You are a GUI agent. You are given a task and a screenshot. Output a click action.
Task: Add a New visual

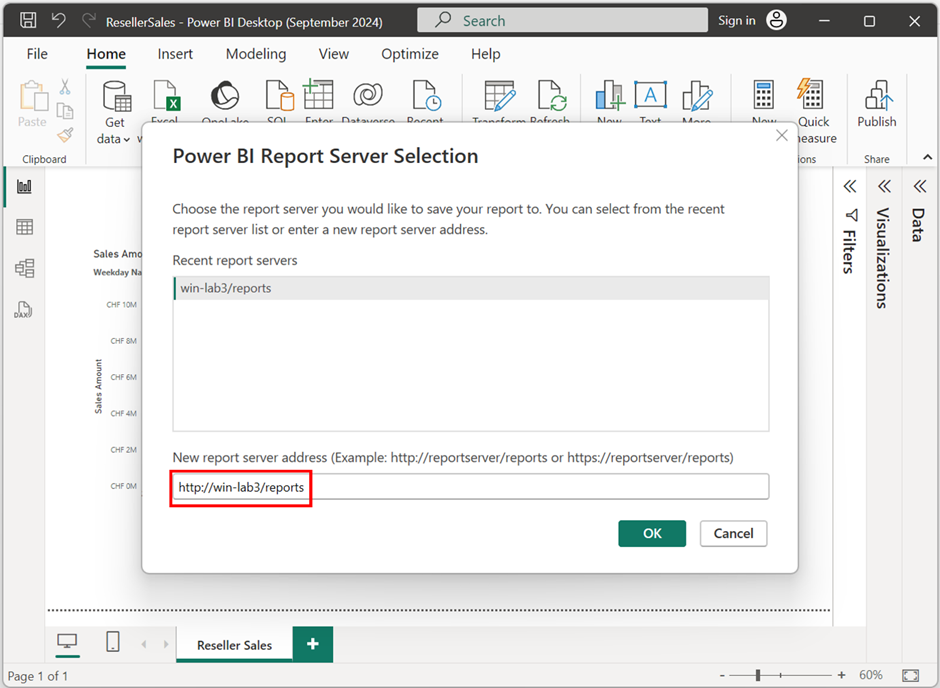pyautogui.click(x=610, y=96)
